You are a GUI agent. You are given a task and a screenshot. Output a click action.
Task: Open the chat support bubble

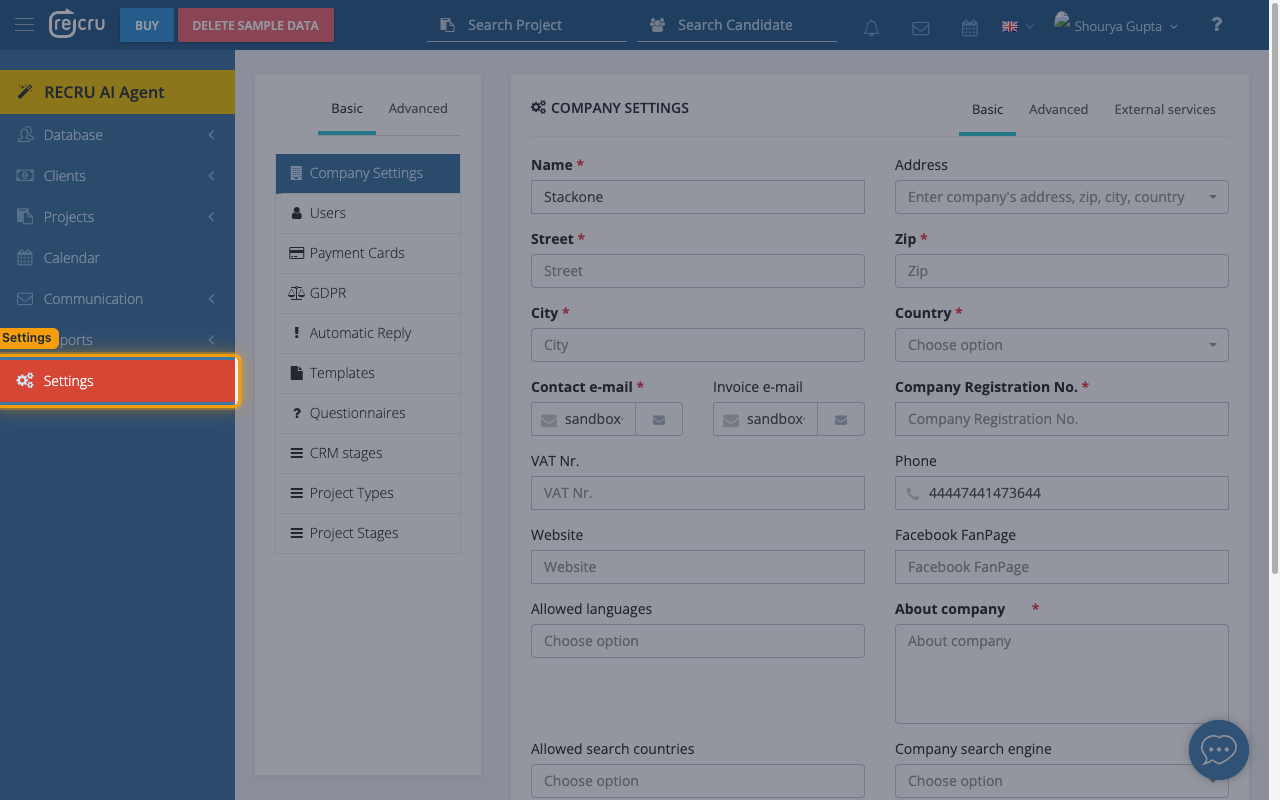point(1219,750)
